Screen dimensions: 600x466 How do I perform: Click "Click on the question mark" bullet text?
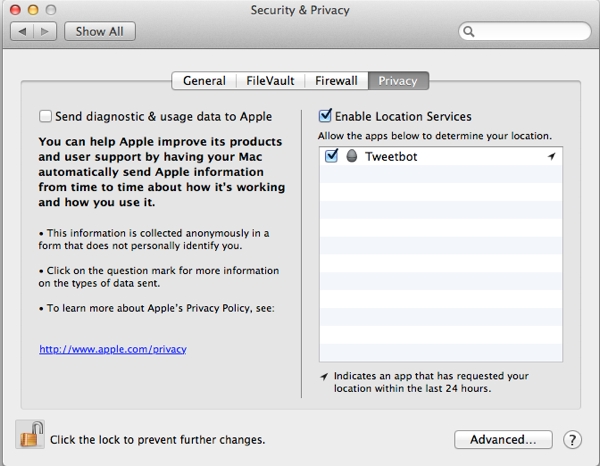click(x=159, y=277)
